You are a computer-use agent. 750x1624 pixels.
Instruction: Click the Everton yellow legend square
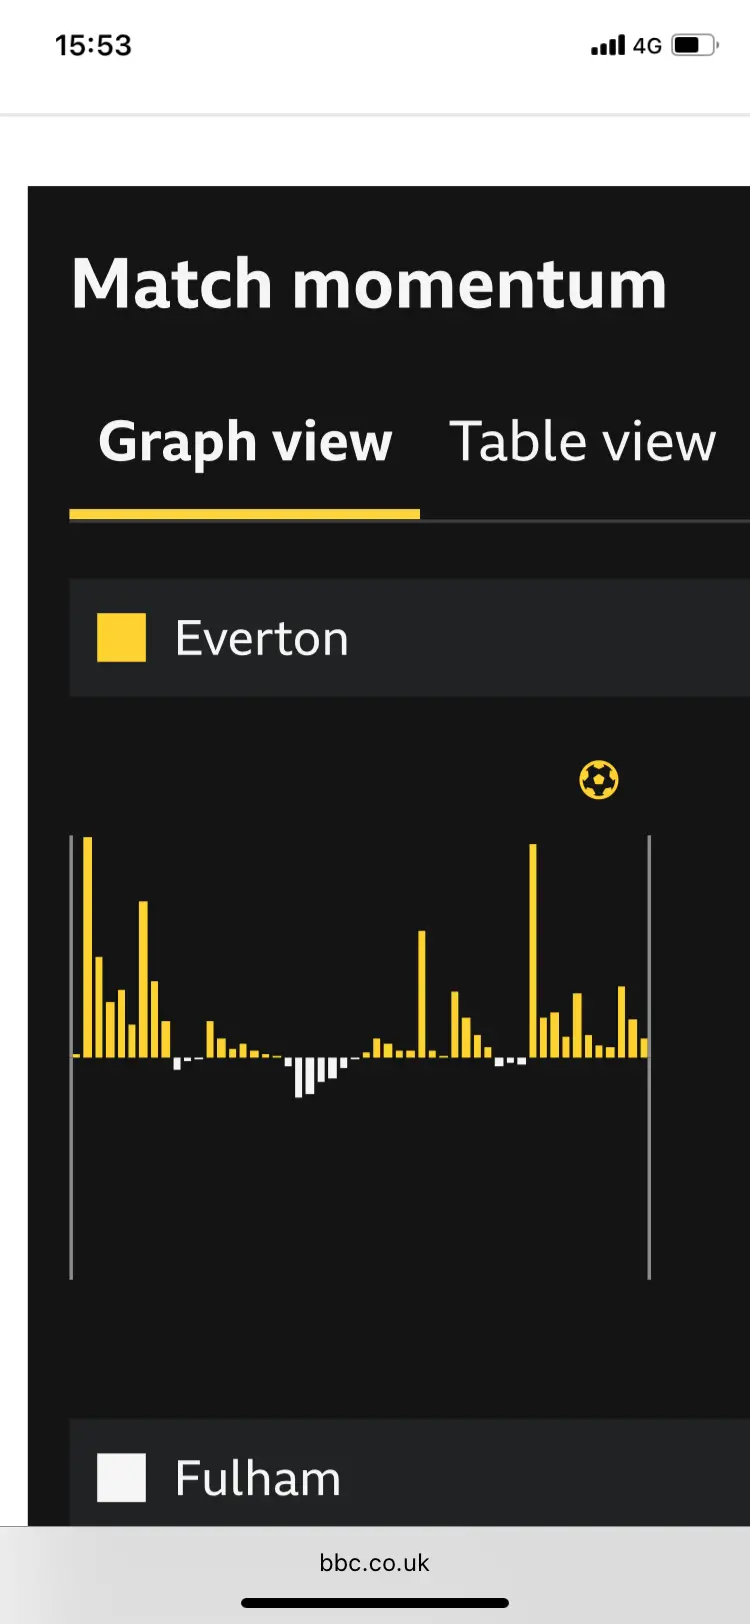pos(121,638)
